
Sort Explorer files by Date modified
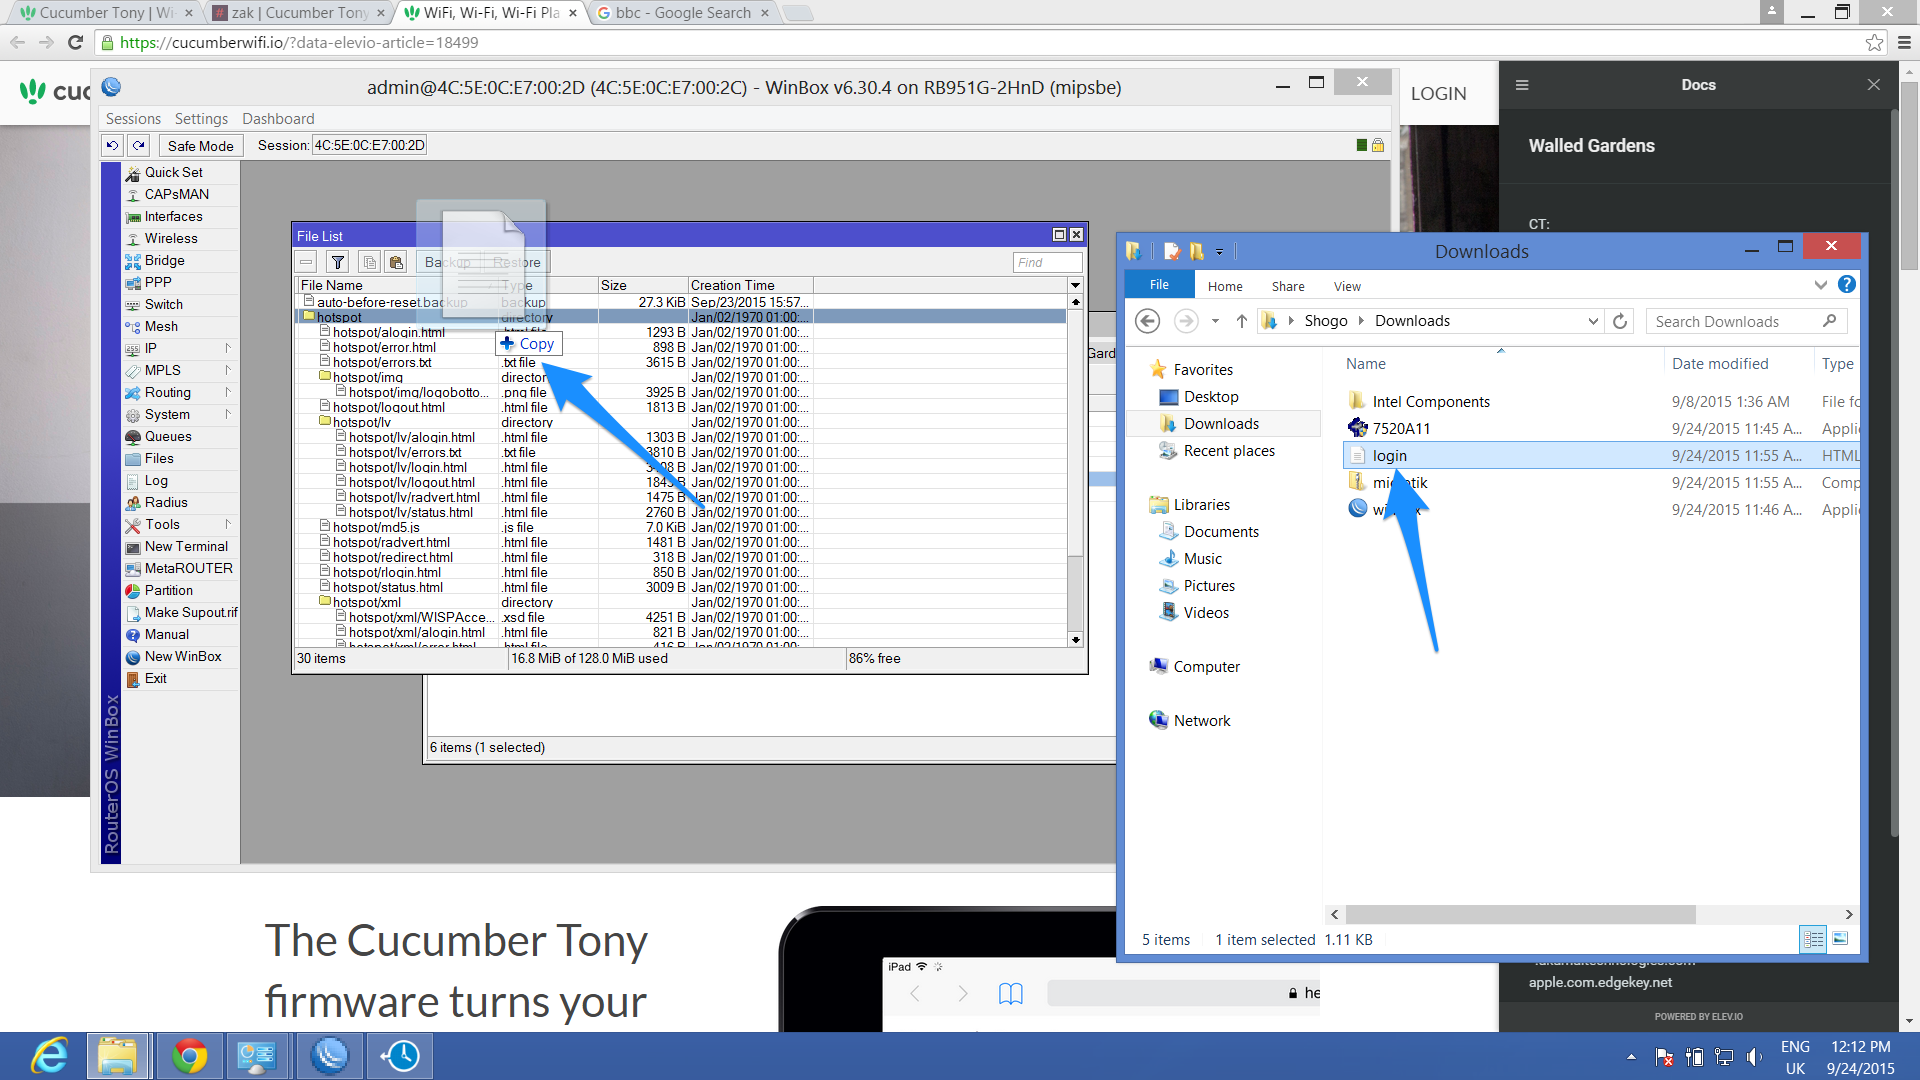(1720, 364)
